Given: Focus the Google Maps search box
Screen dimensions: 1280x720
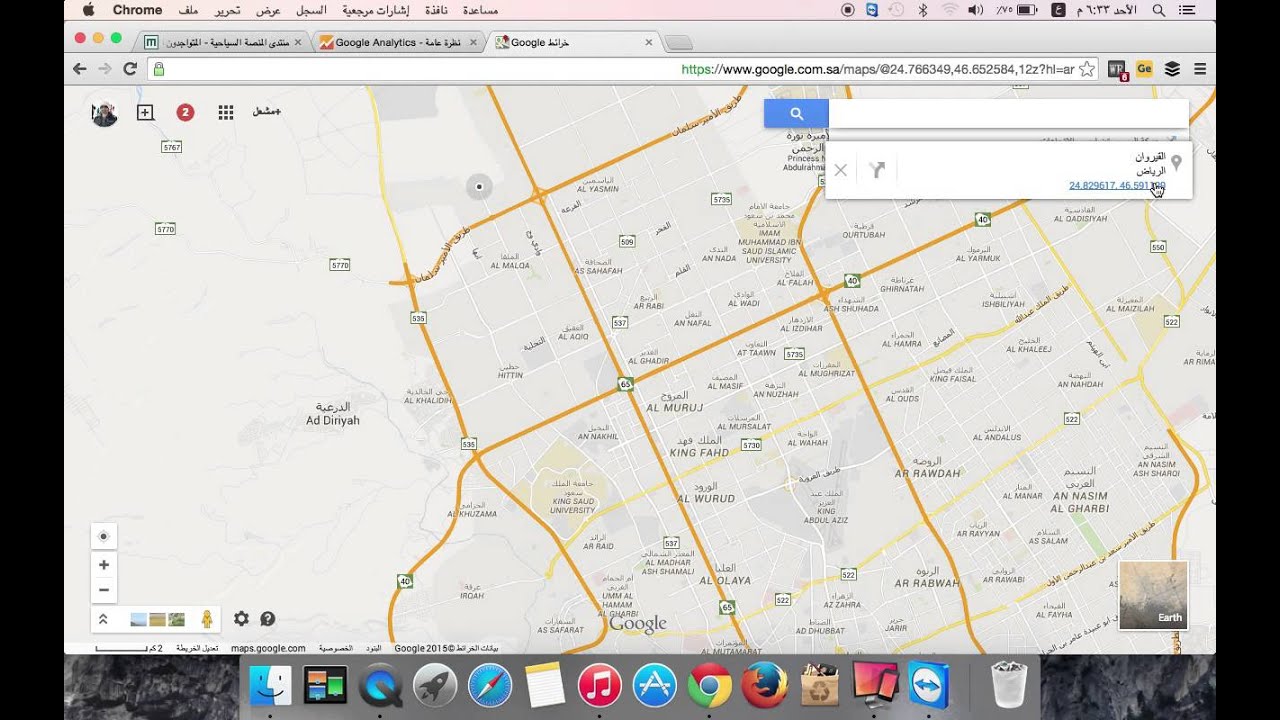Looking at the screenshot, I should click(1008, 114).
